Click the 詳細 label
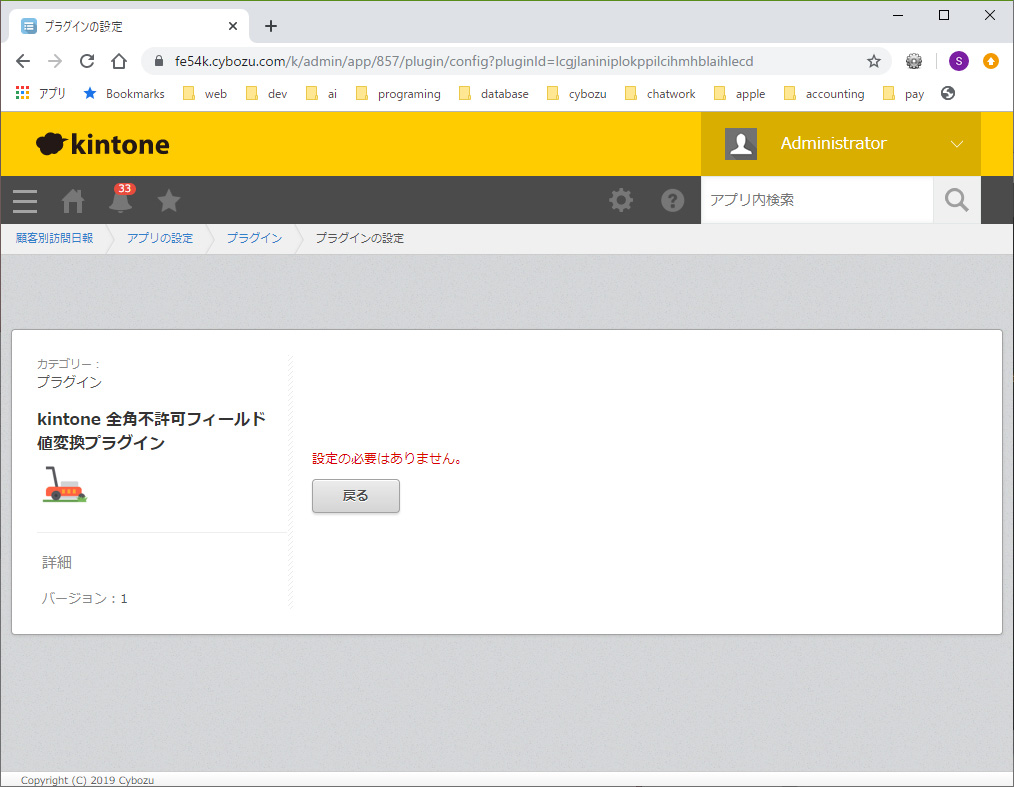 point(57,563)
